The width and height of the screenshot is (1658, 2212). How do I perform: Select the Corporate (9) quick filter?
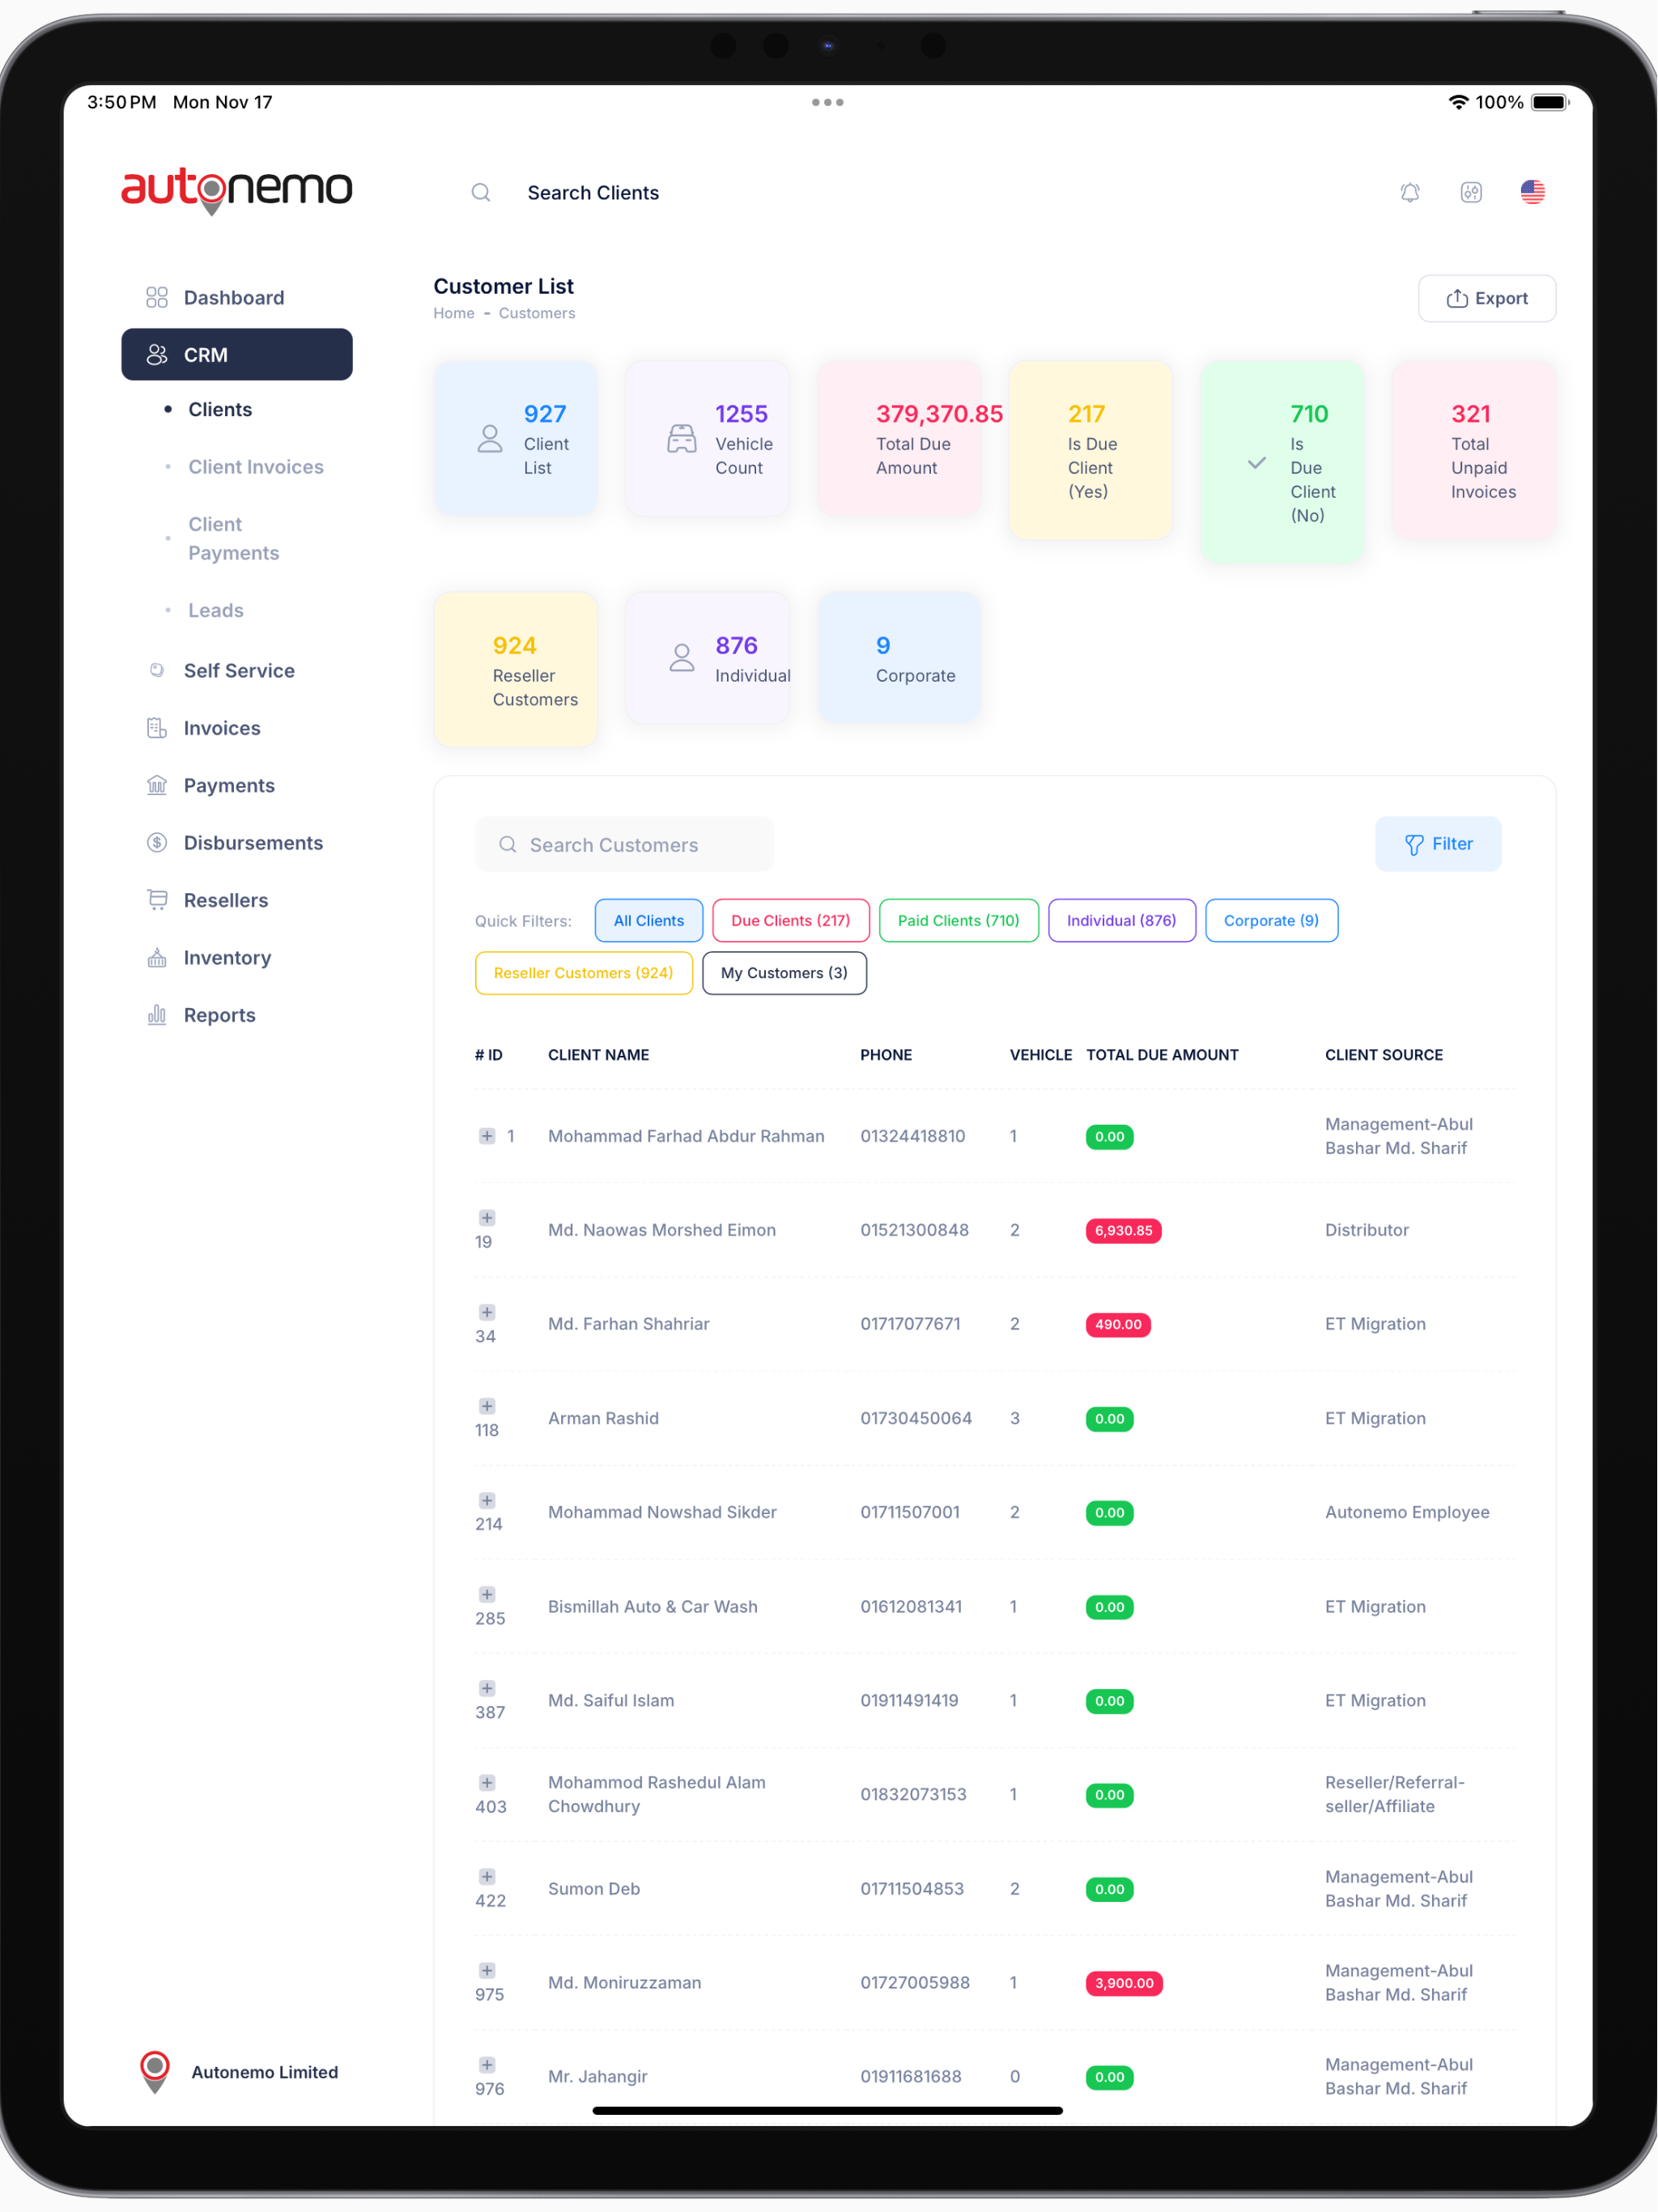tap(1271, 920)
